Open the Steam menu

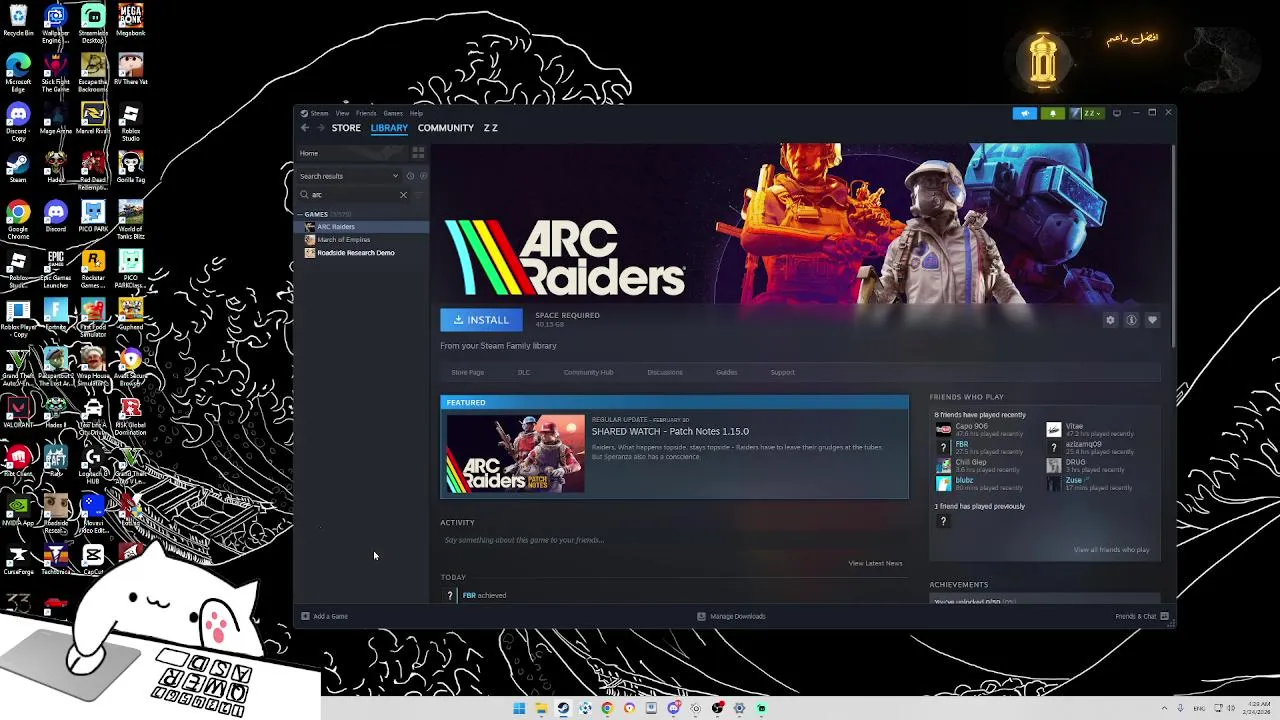click(x=319, y=113)
